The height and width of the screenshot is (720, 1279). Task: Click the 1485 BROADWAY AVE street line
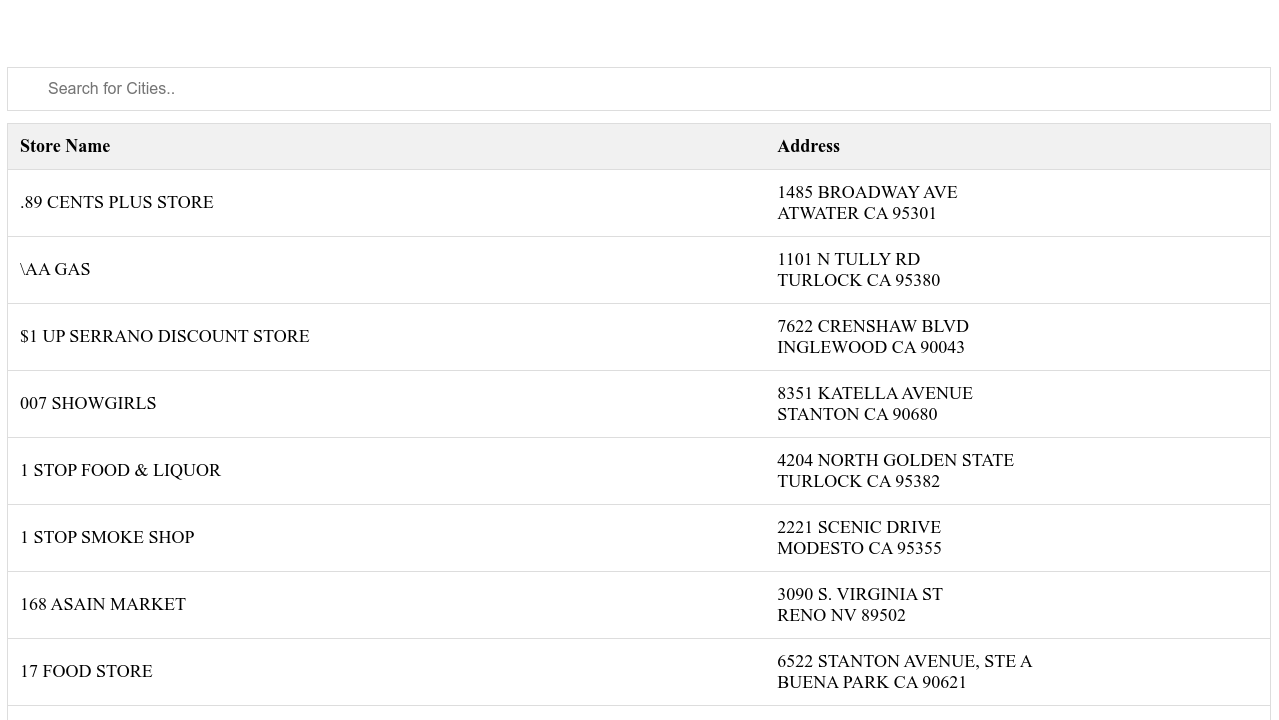pos(867,192)
